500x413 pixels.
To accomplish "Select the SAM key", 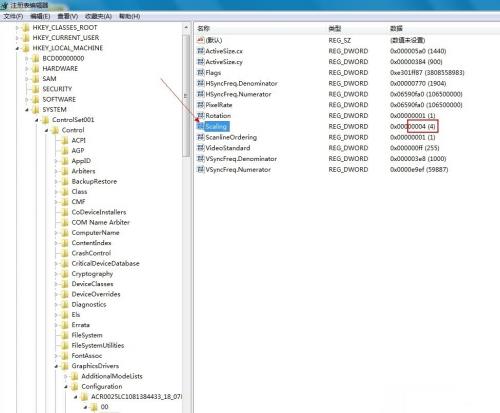I will tap(49, 79).
